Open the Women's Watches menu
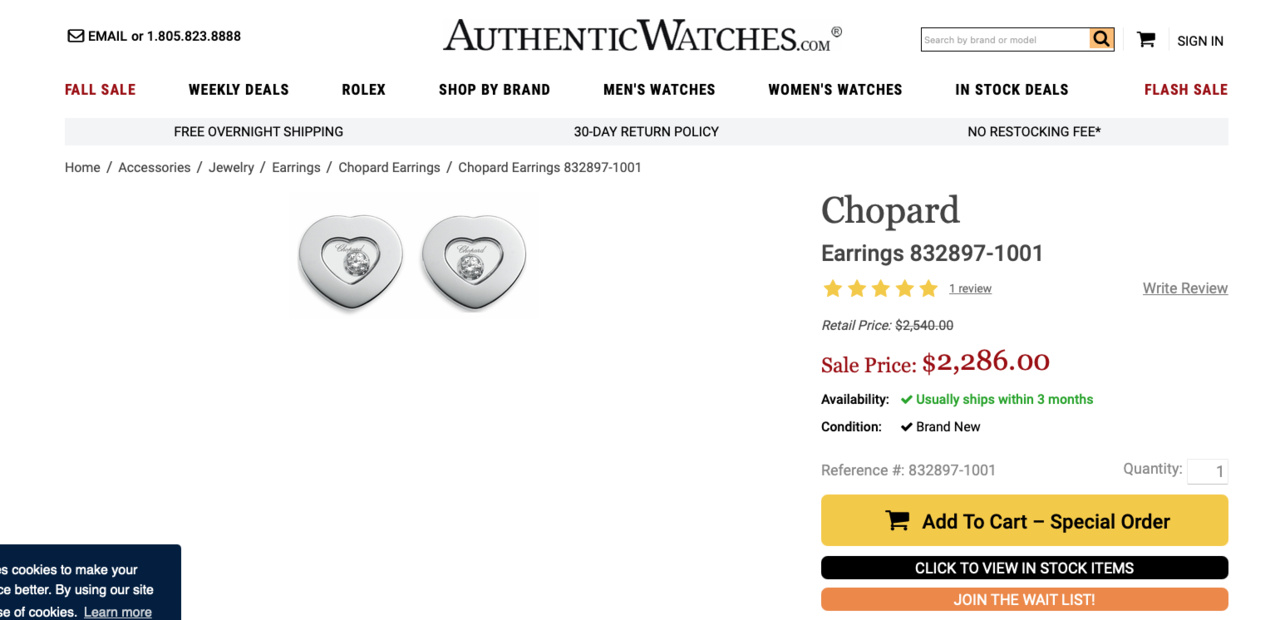1280x620 pixels. coord(835,90)
